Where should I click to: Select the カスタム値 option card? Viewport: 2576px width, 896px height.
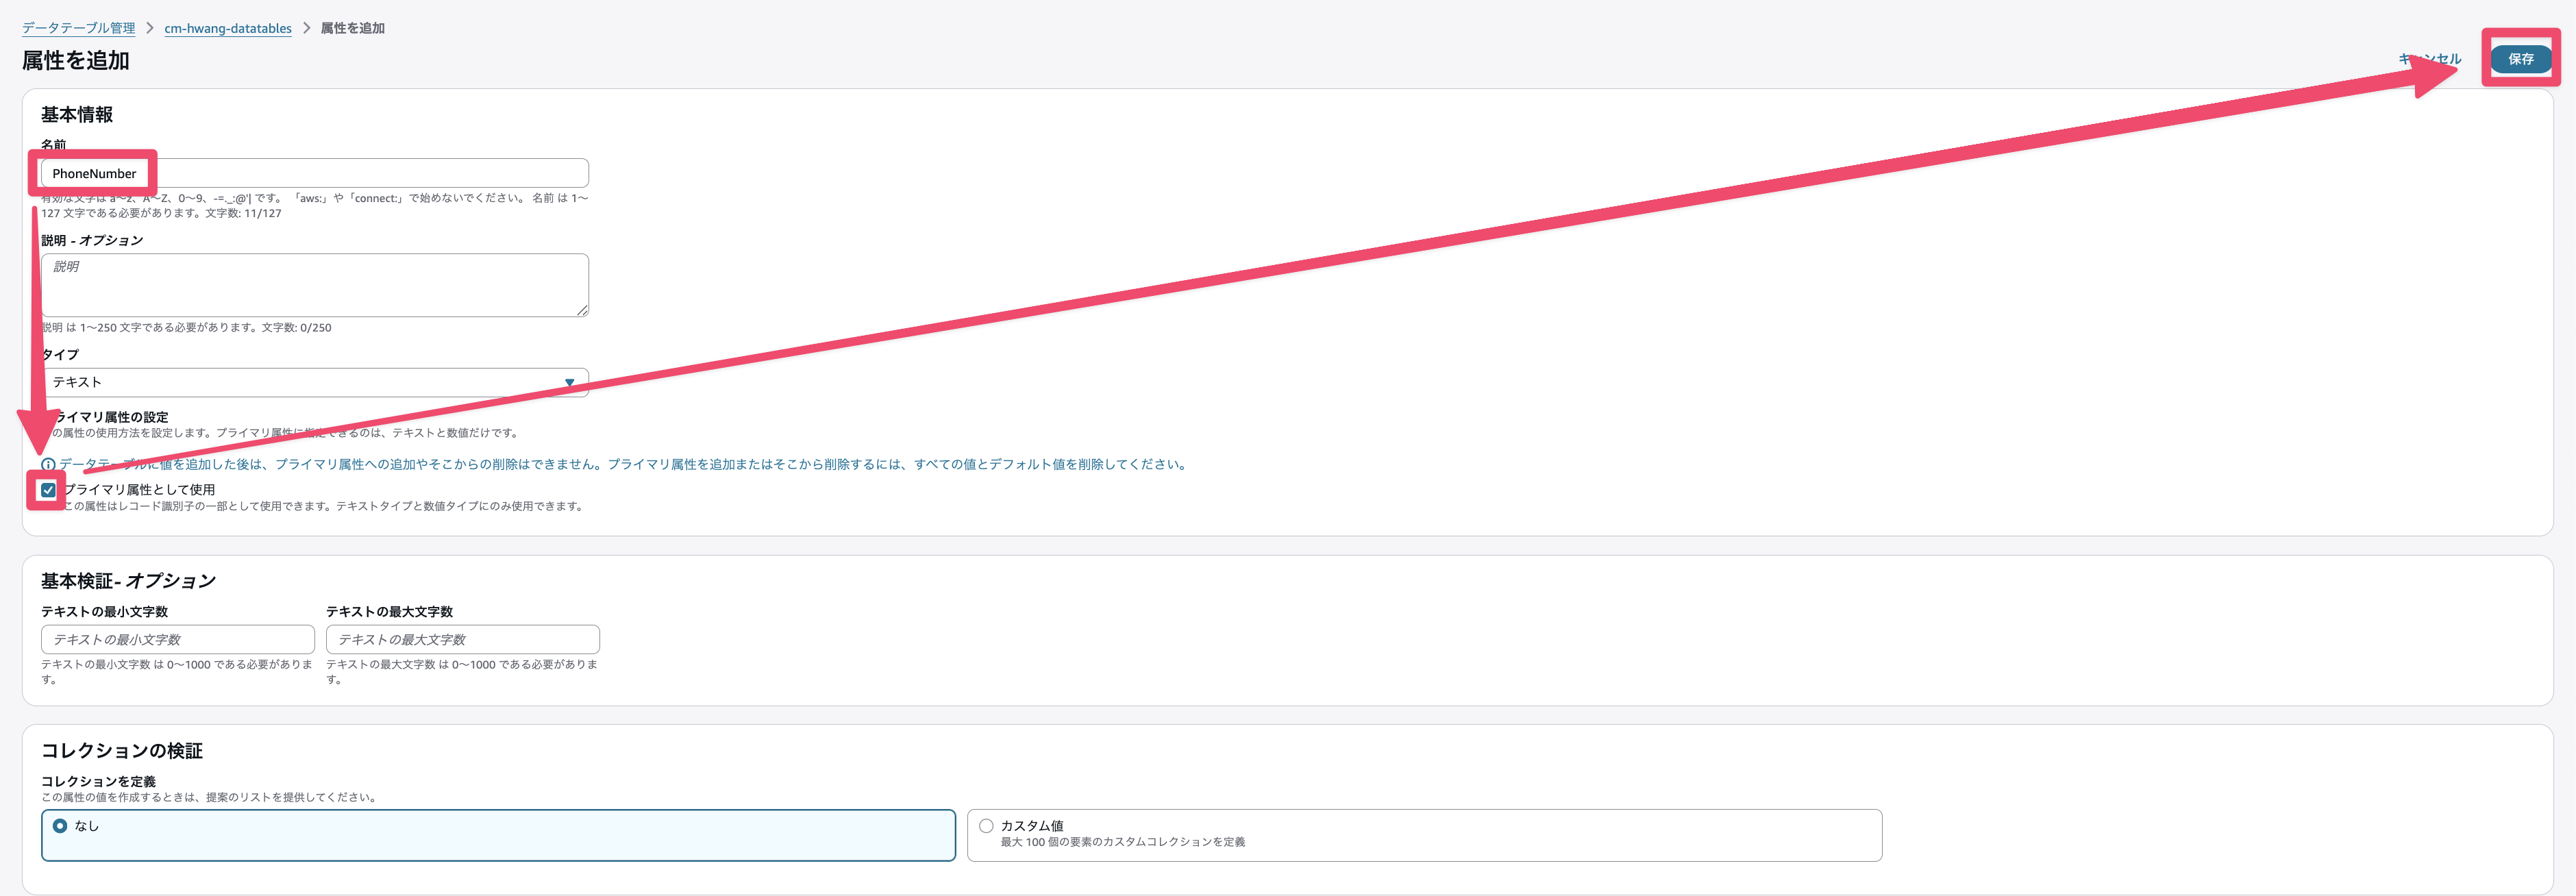pos(1420,833)
